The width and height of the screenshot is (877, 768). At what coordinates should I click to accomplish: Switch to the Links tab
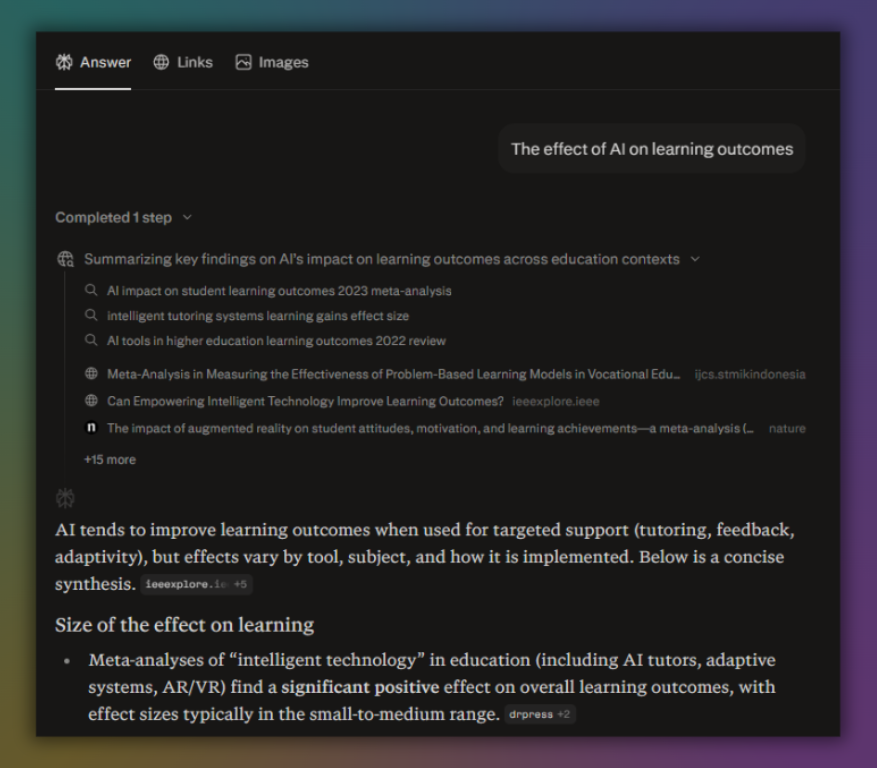click(183, 62)
